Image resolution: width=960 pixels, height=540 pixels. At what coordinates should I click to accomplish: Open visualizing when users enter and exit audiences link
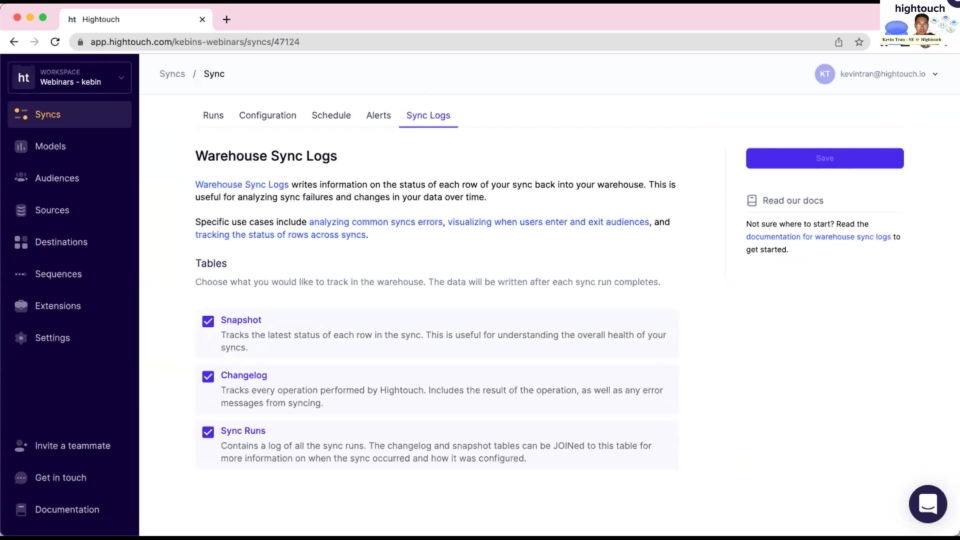[x=548, y=222]
